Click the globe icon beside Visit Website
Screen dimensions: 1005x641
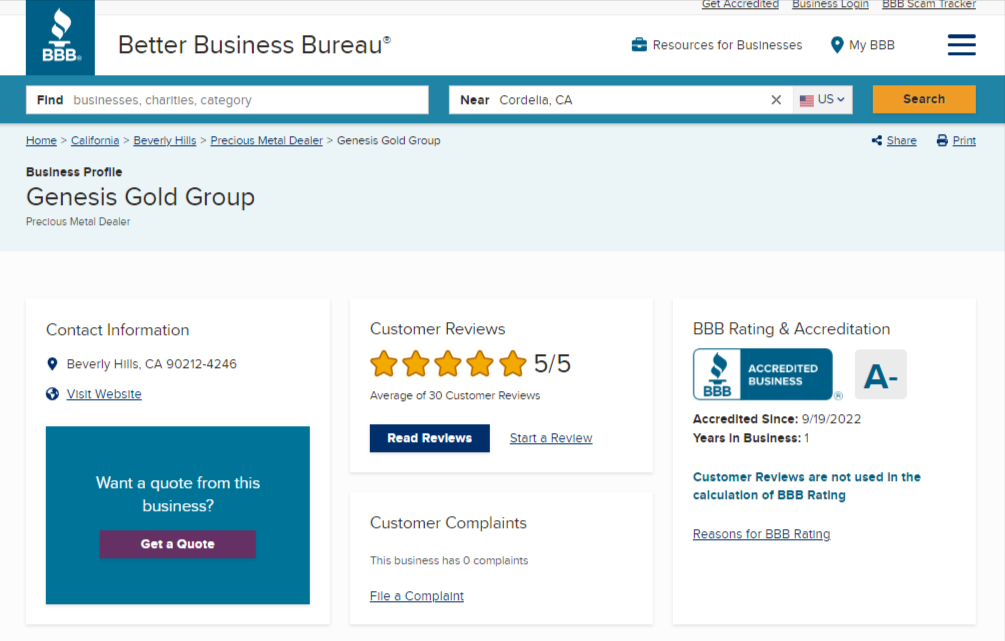(53, 394)
